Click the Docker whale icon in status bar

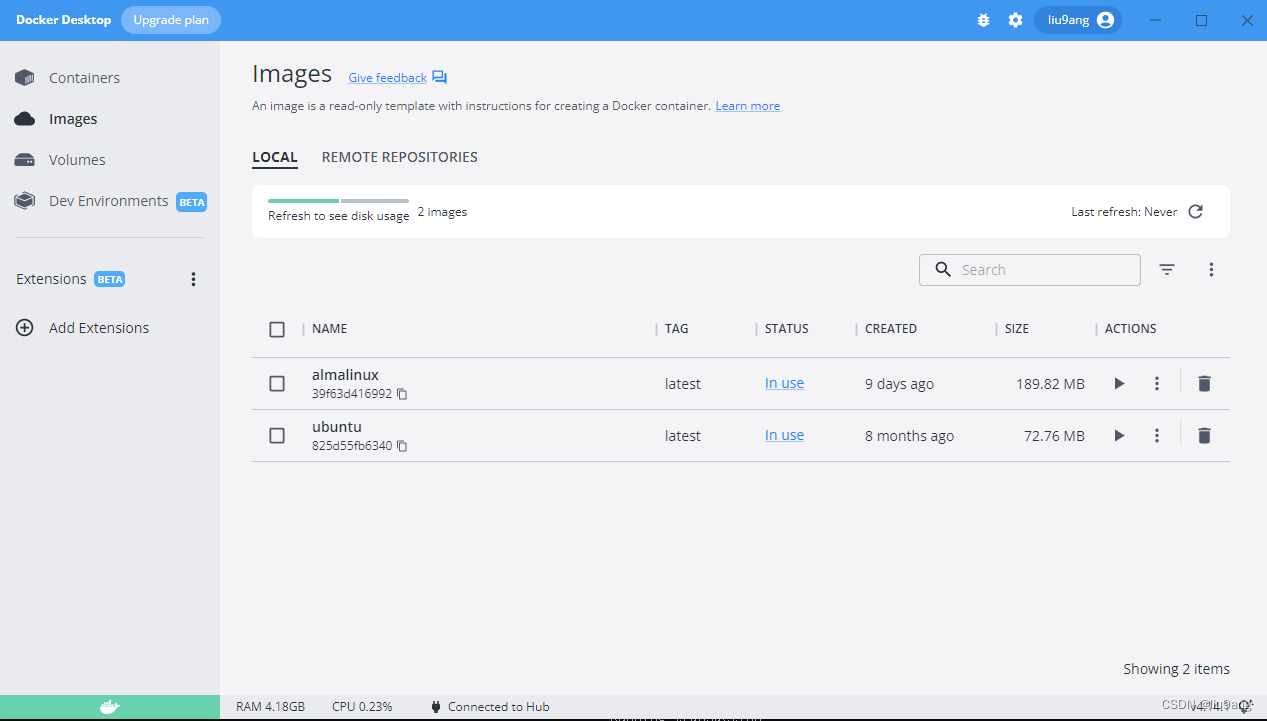click(x=110, y=707)
